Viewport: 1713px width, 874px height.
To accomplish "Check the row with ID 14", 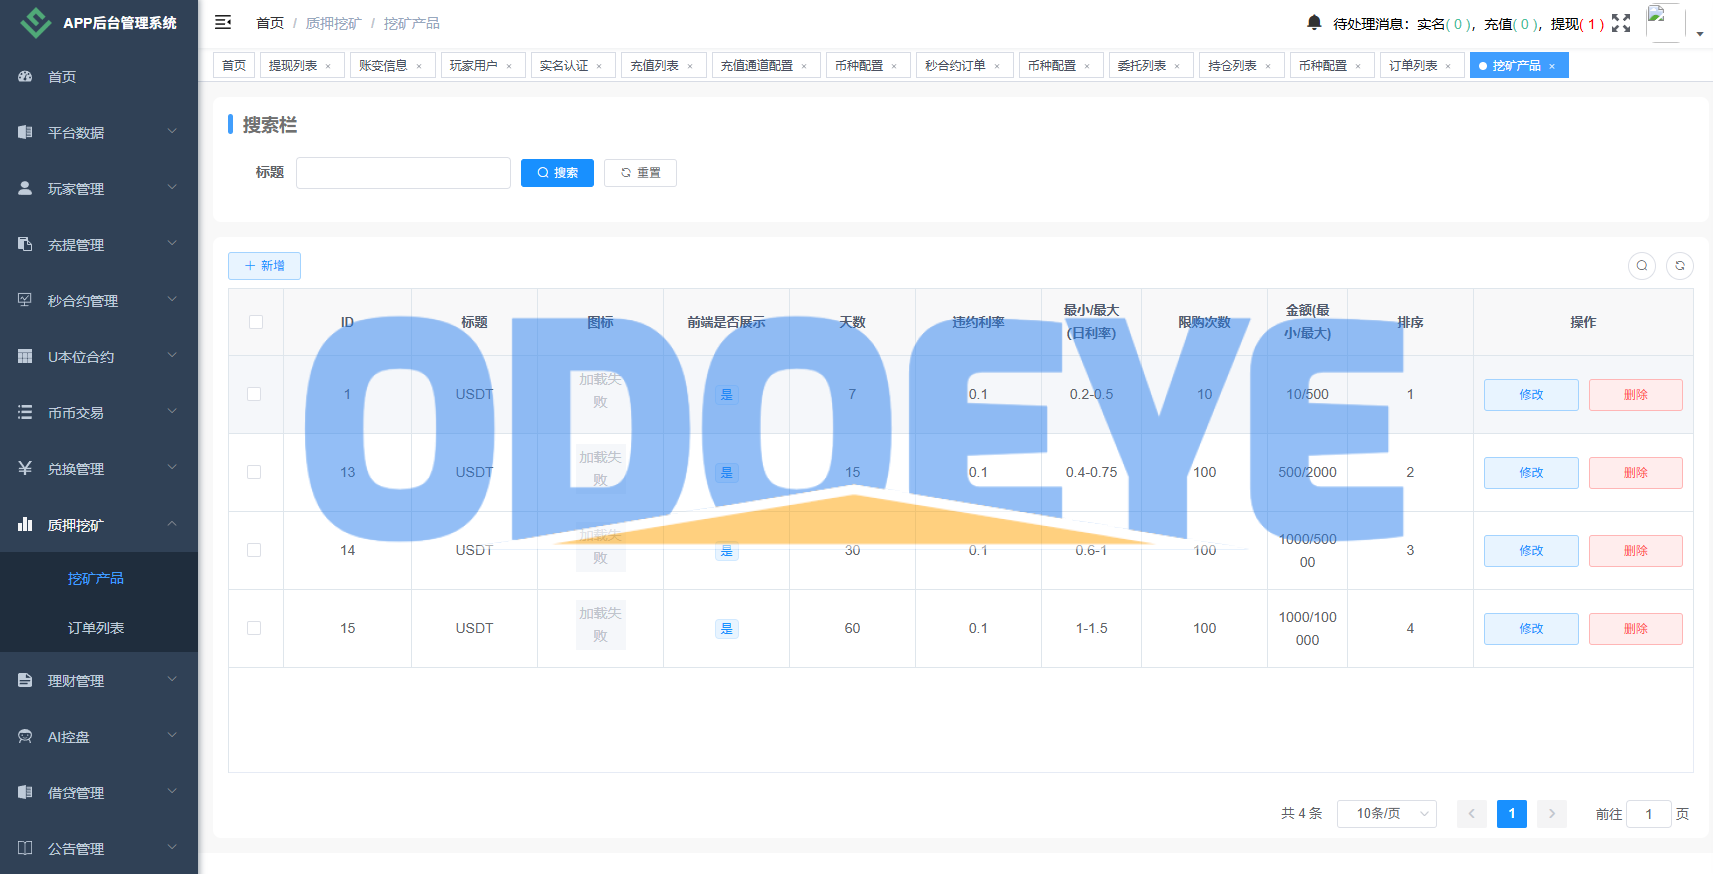I will 254,550.
